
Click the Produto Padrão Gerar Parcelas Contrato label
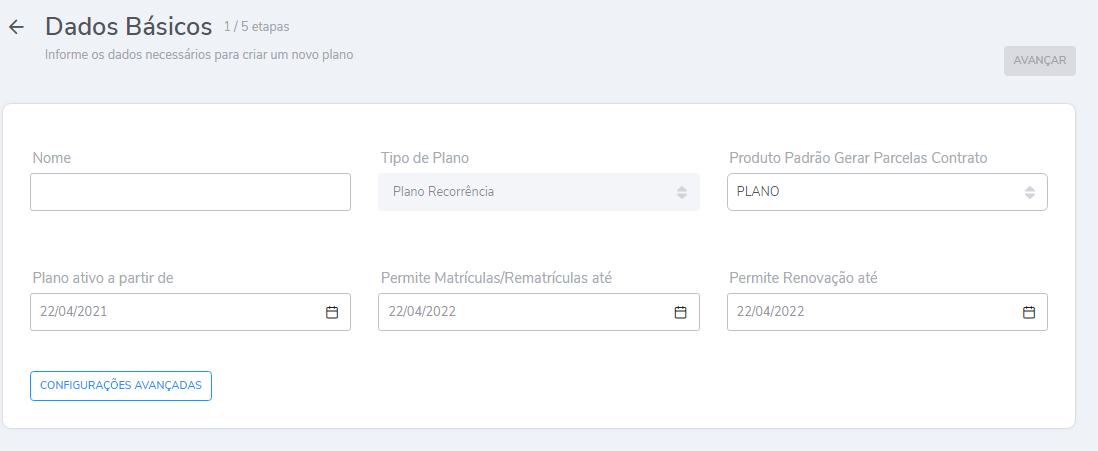click(x=858, y=158)
